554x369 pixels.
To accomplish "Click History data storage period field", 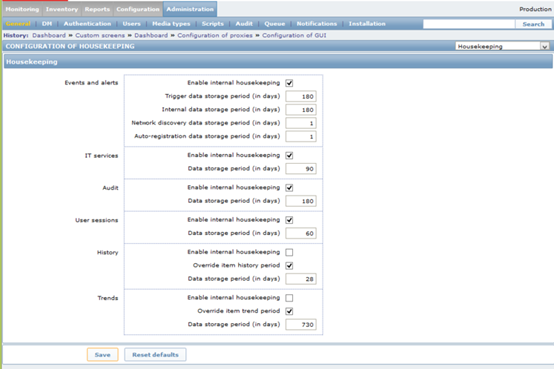I will [x=301, y=279].
